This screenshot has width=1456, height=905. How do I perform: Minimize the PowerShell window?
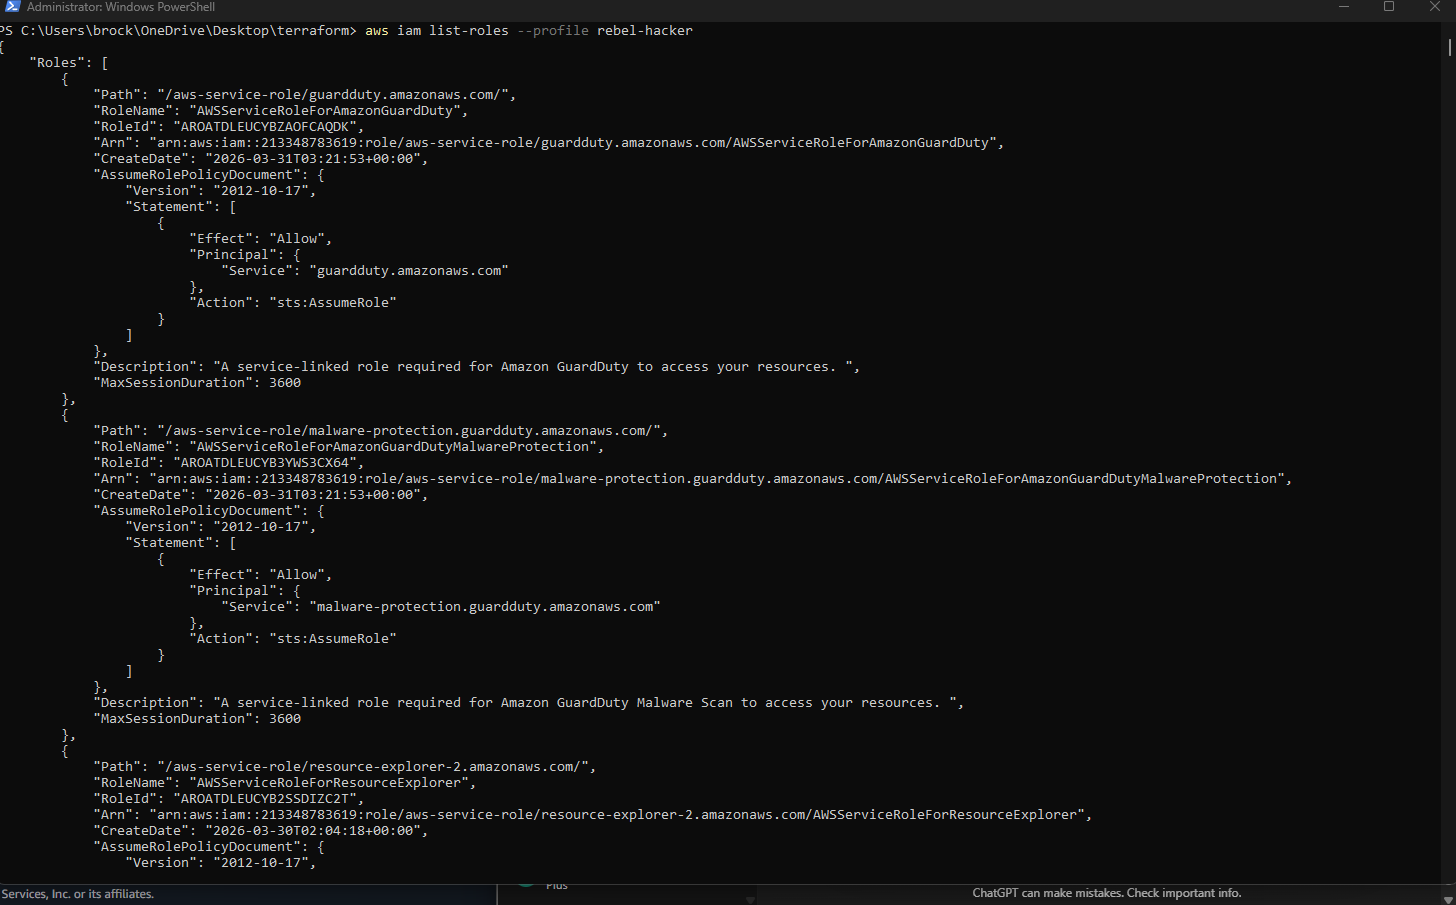[1344, 7]
